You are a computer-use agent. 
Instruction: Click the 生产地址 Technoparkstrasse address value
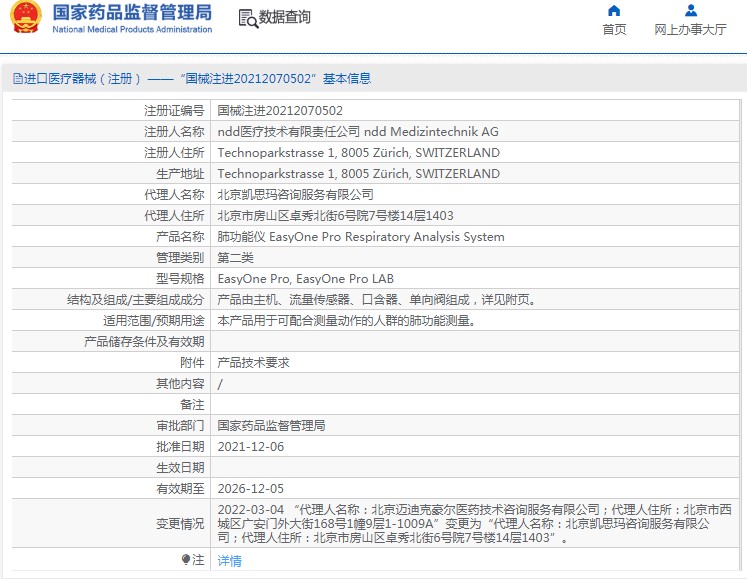click(359, 173)
